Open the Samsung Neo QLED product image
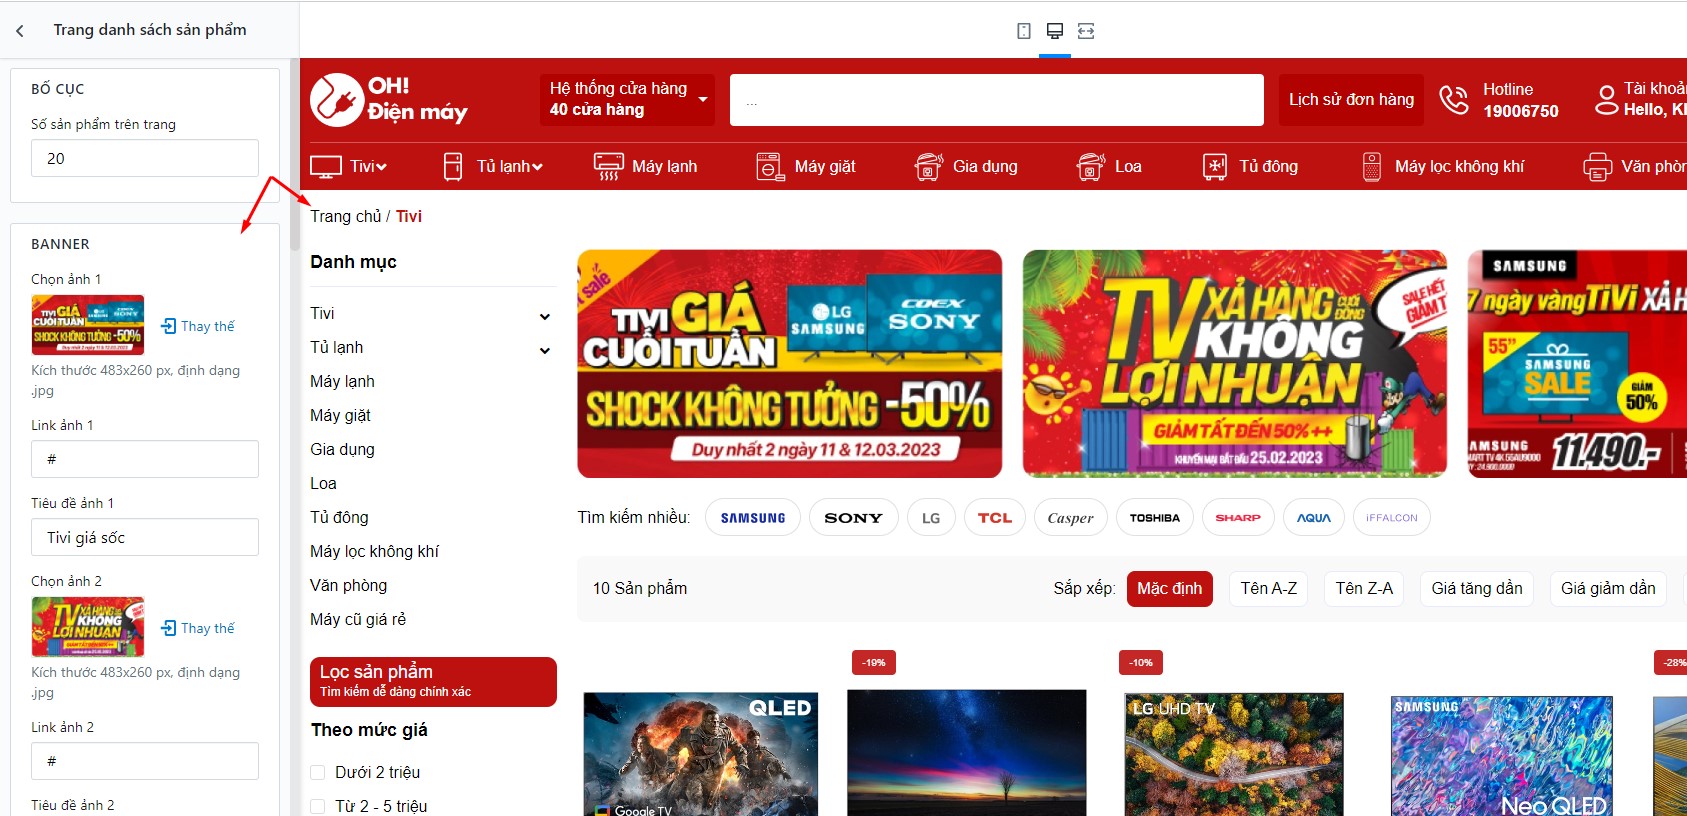This screenshot has width=1687, height=816. coord(1502,756)
